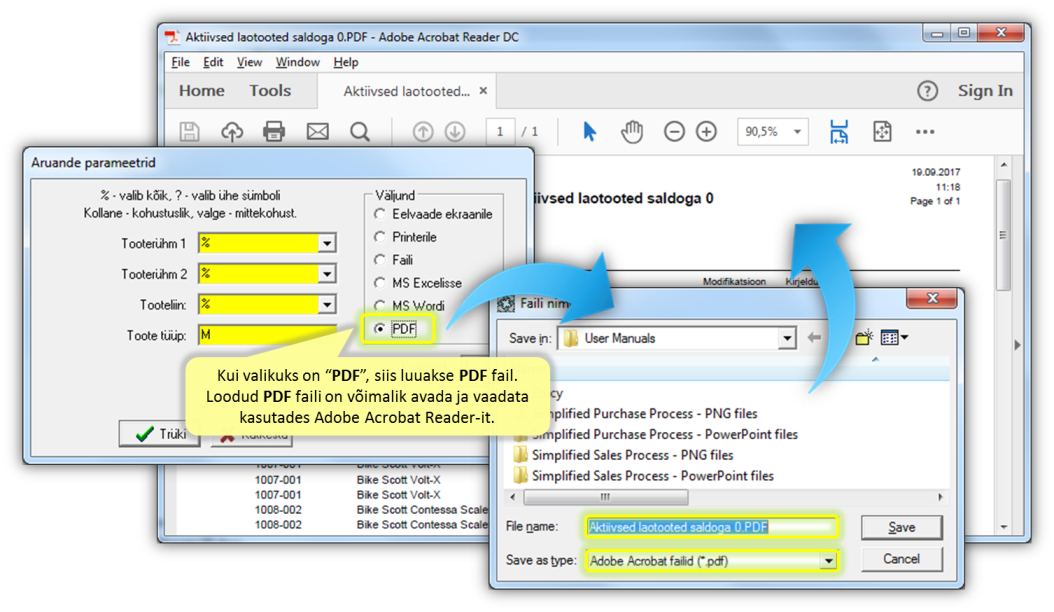
Task: Click the Save file icon in Acrobat toolbar
Action: pyautogui.click(x=190, y=131)
